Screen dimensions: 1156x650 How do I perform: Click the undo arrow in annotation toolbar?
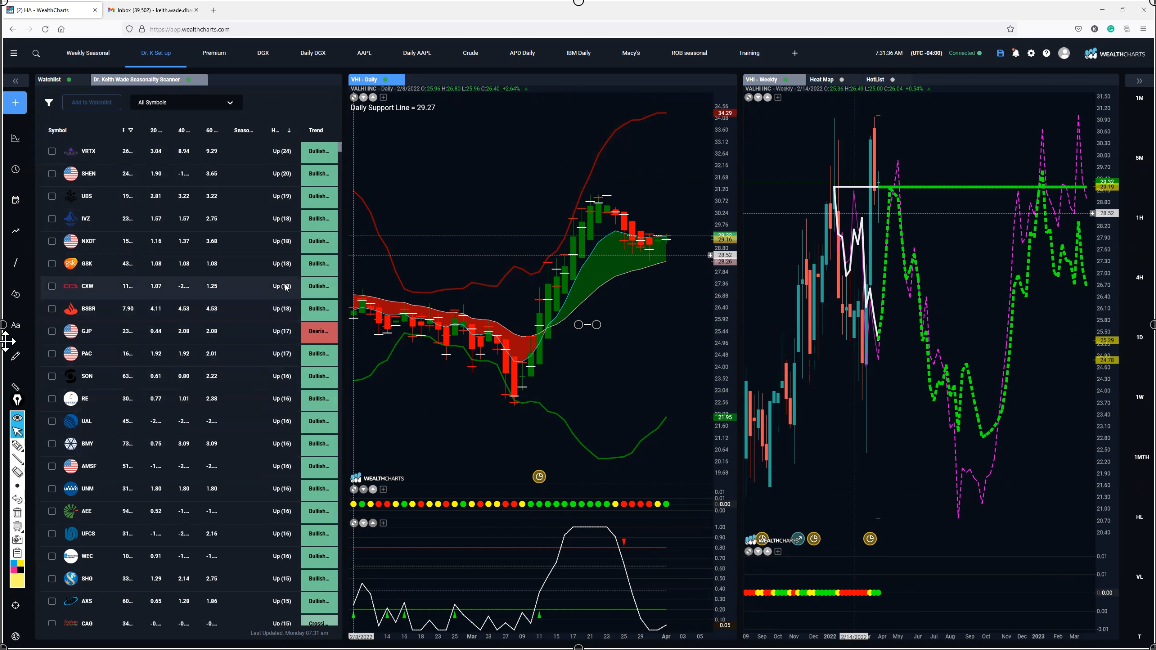(x=17, y=499)
